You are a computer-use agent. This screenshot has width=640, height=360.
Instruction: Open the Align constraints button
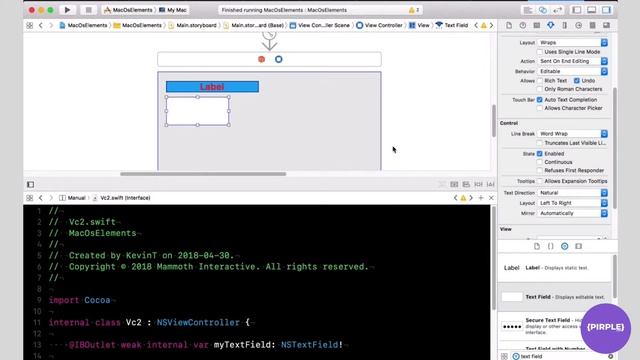(x=466, y=184)
